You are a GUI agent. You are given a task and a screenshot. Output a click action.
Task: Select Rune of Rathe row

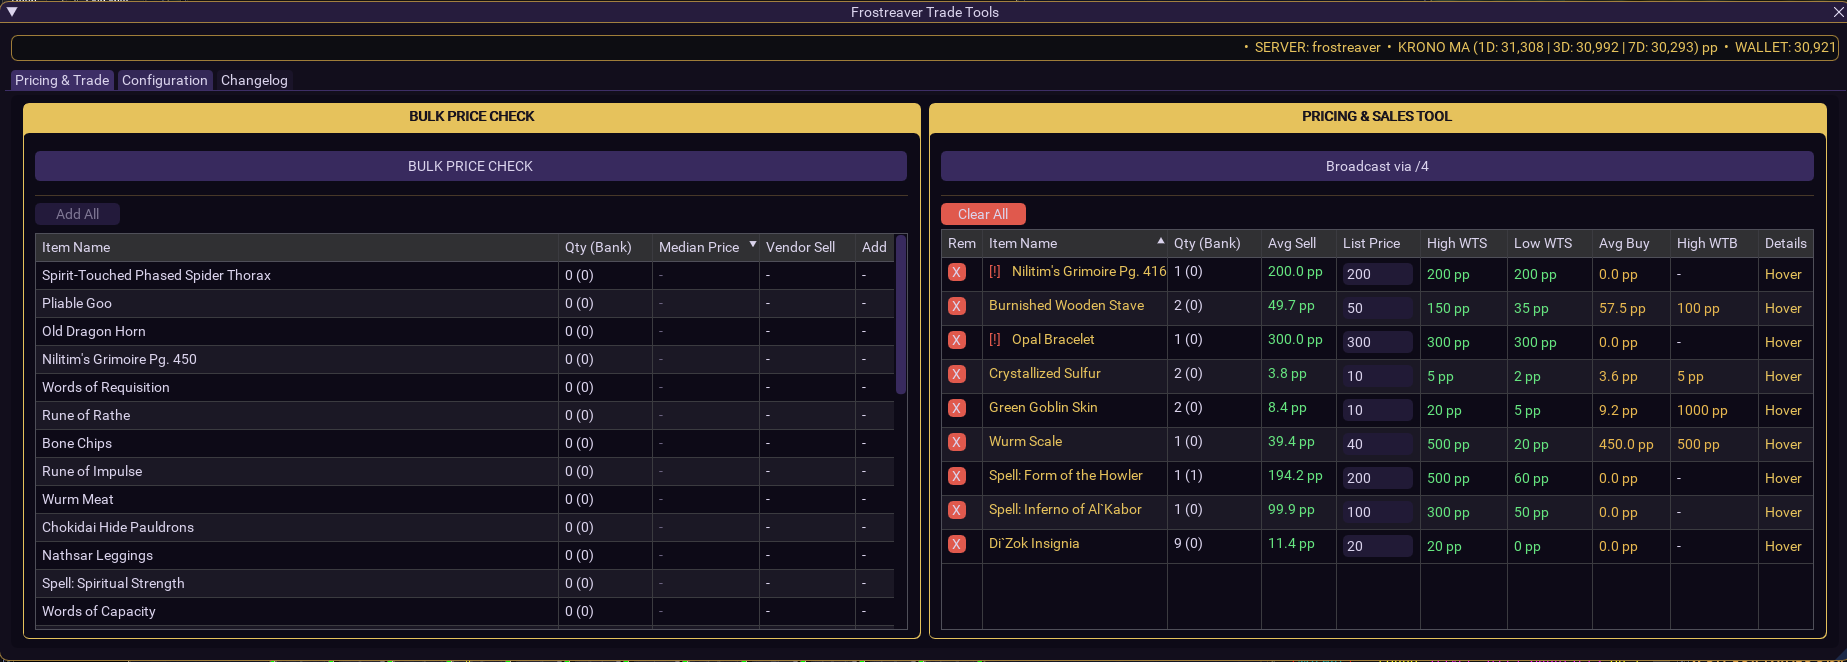(x=465, y=415)
